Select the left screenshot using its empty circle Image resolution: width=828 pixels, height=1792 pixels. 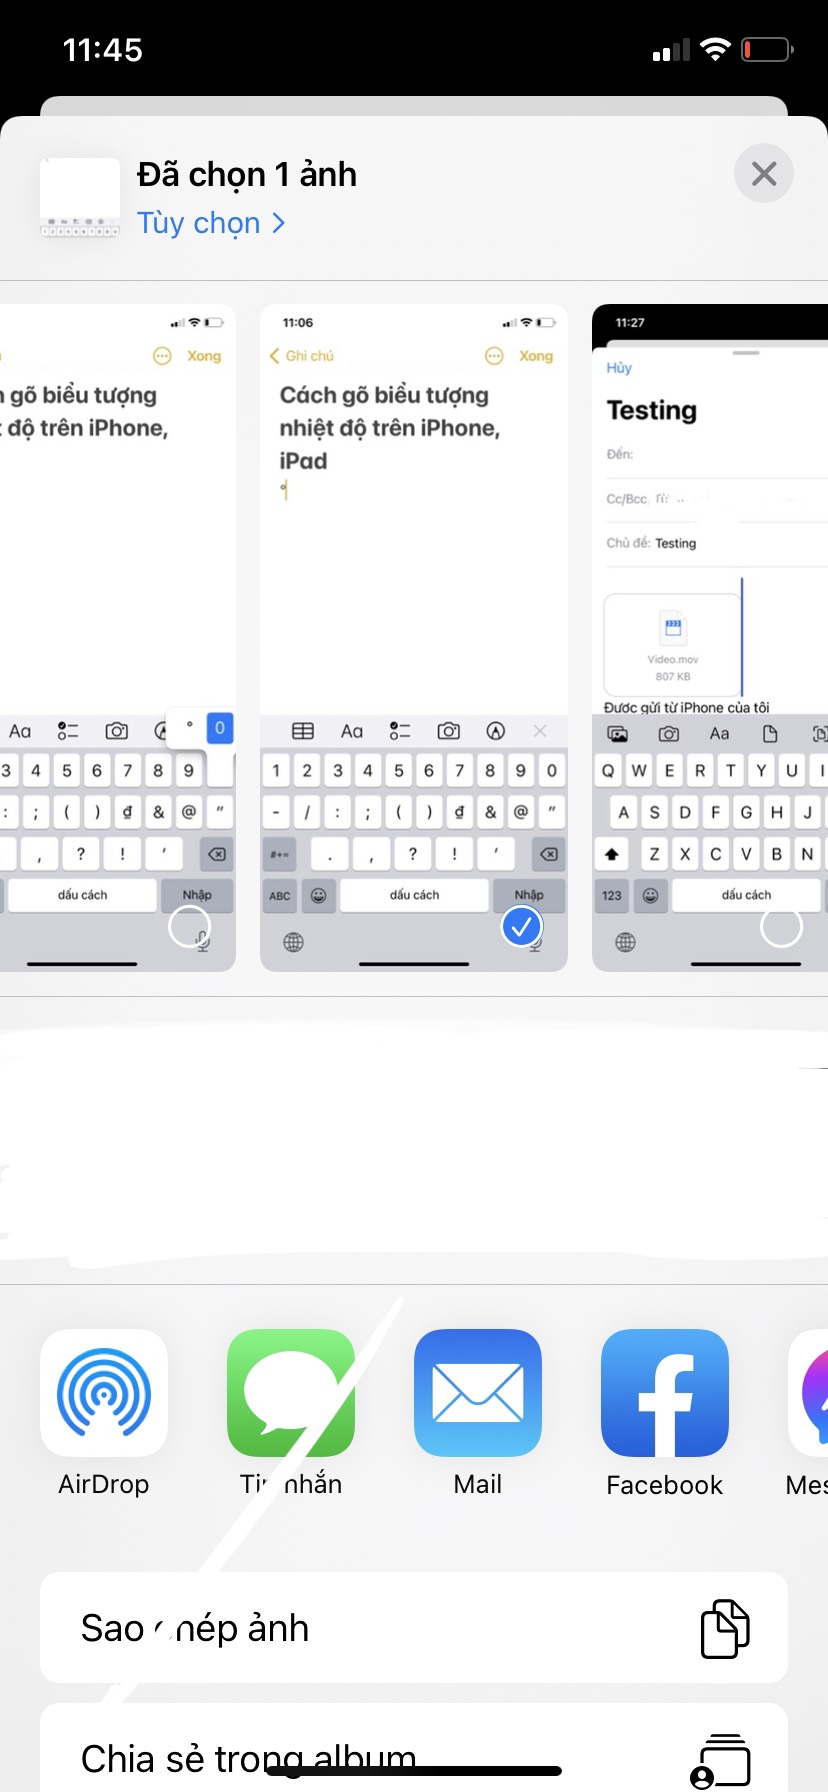[x=189, y=927]
